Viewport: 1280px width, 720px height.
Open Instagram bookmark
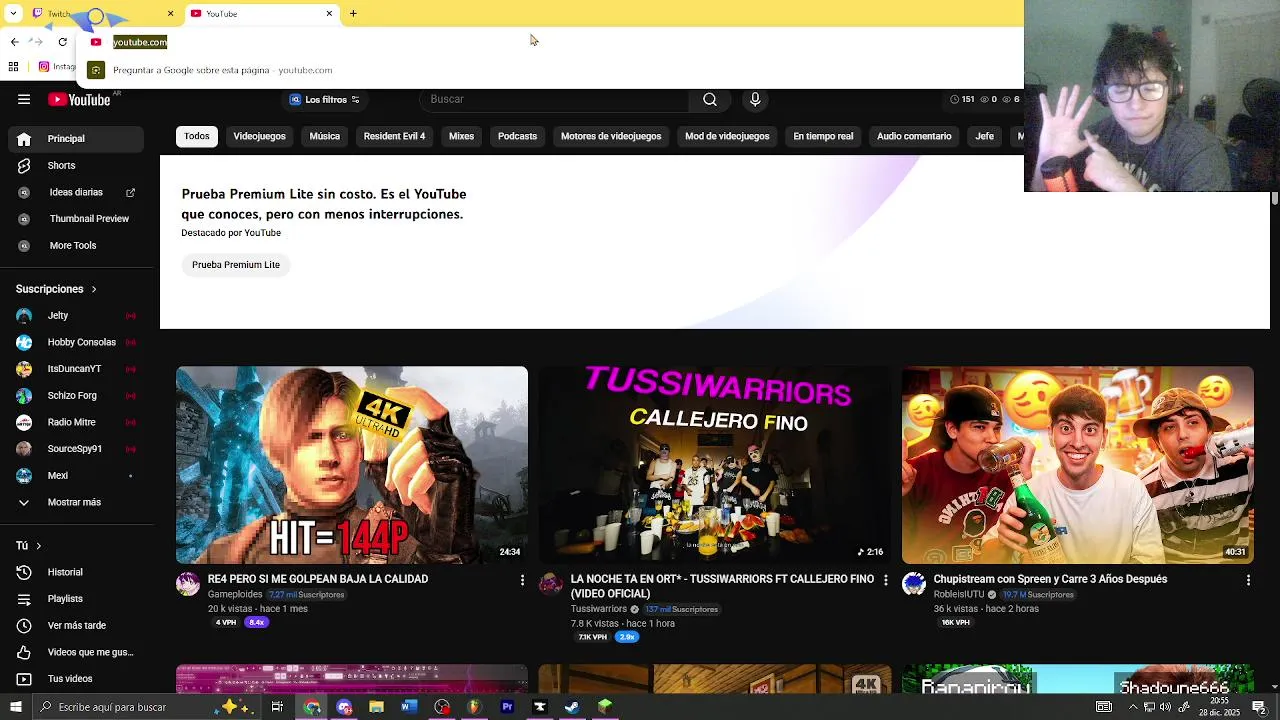tap(56, 67)
